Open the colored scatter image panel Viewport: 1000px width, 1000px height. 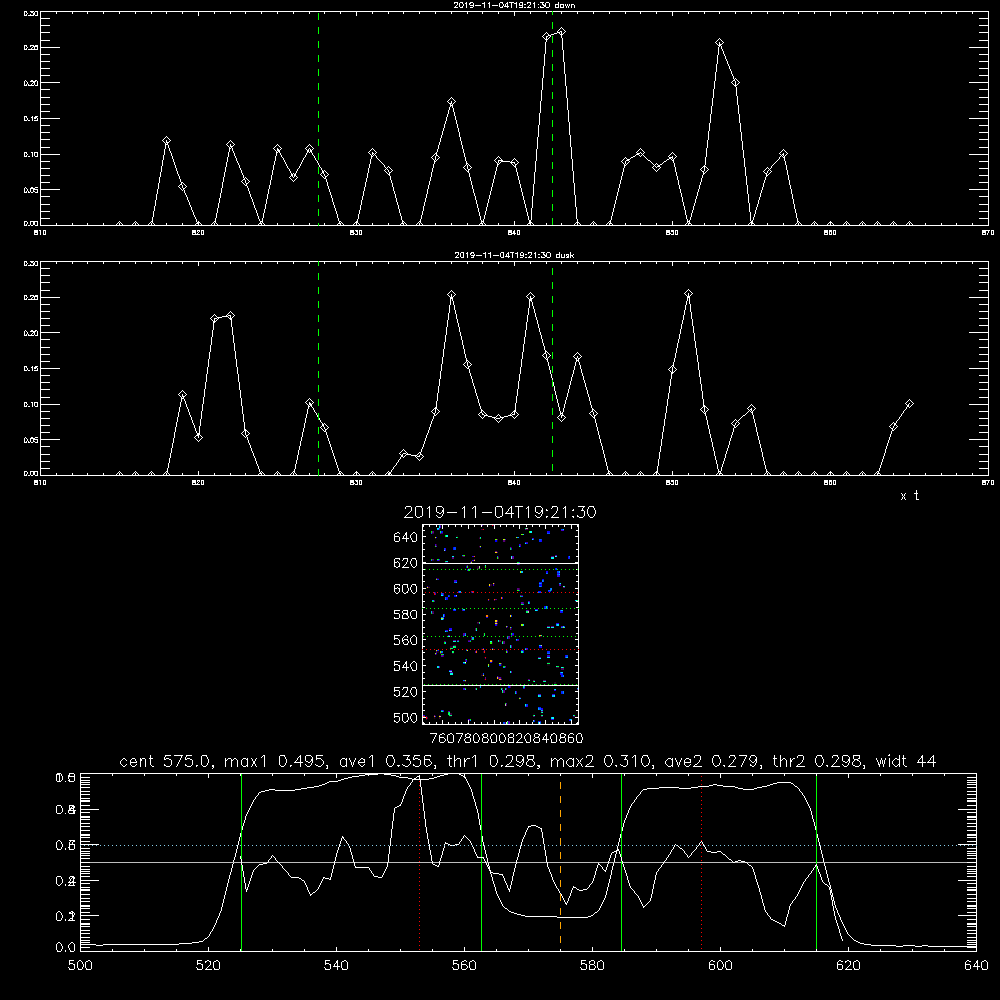[x=501, y=624]
